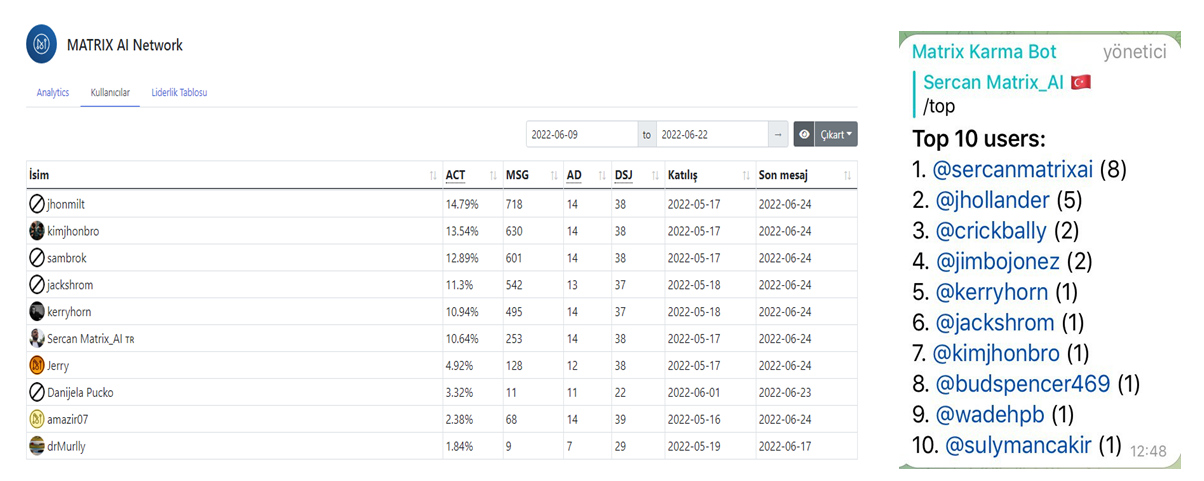The image size is (1204, 481).
Task: Select the amazir07 name cell
Action: point(234,419)
